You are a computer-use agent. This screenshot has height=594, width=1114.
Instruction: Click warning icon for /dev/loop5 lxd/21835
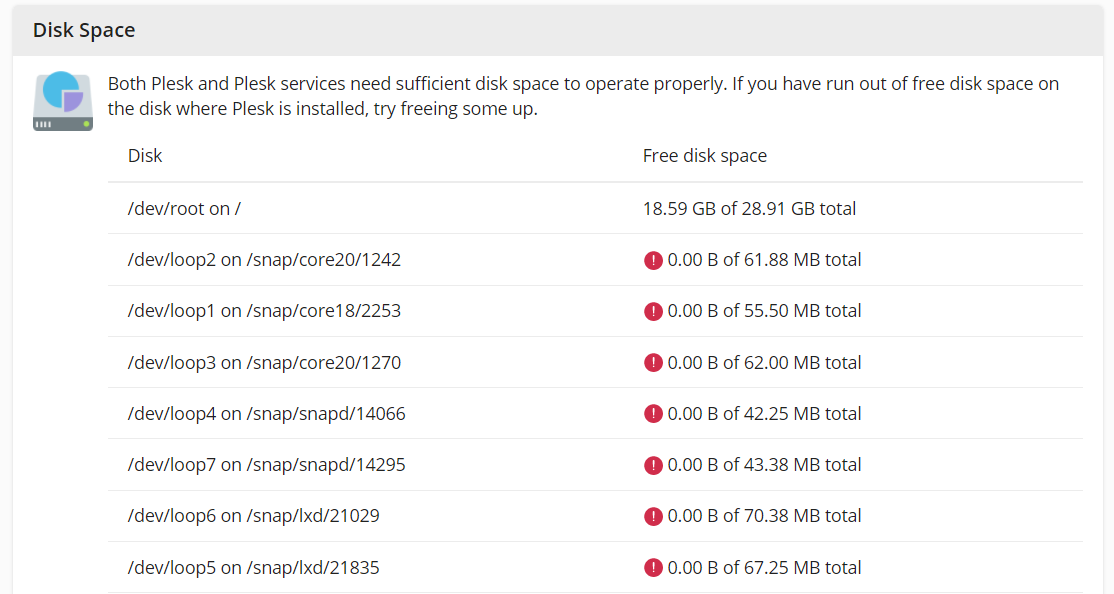[x=653, y=568]
